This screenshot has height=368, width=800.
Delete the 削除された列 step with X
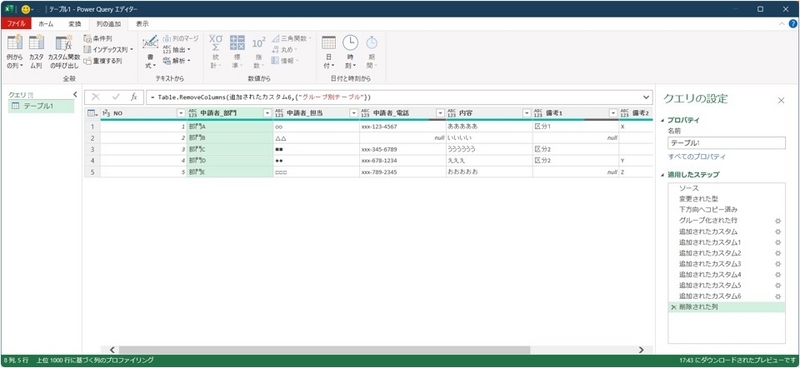click(x=673, y=307)
